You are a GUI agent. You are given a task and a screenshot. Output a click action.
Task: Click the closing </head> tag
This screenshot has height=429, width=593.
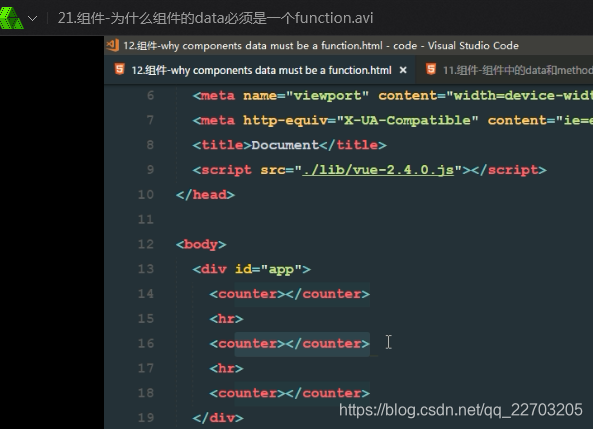[205, 194]
